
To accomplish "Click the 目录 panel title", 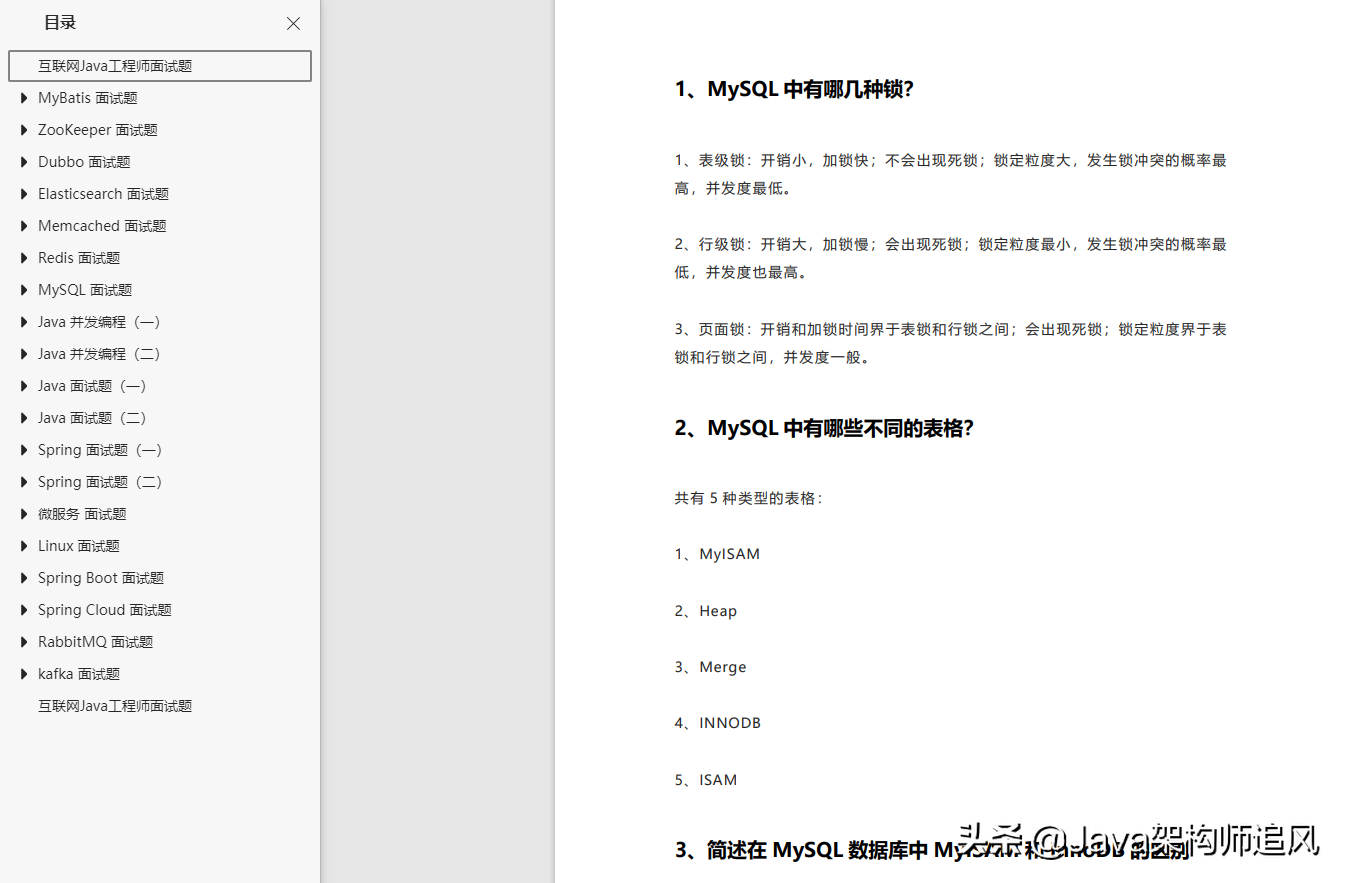I will [x=60, y=23].
